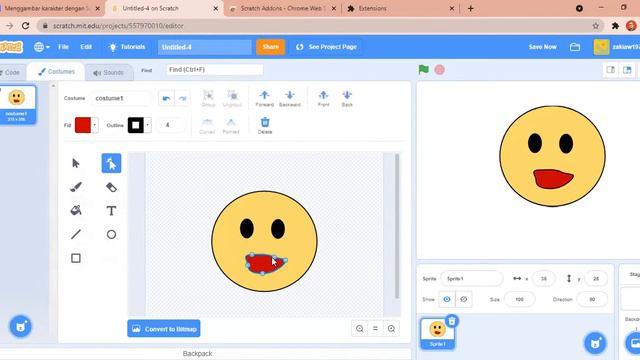
Task: Select the Rectangle tool
Action: tap(76, 258)
